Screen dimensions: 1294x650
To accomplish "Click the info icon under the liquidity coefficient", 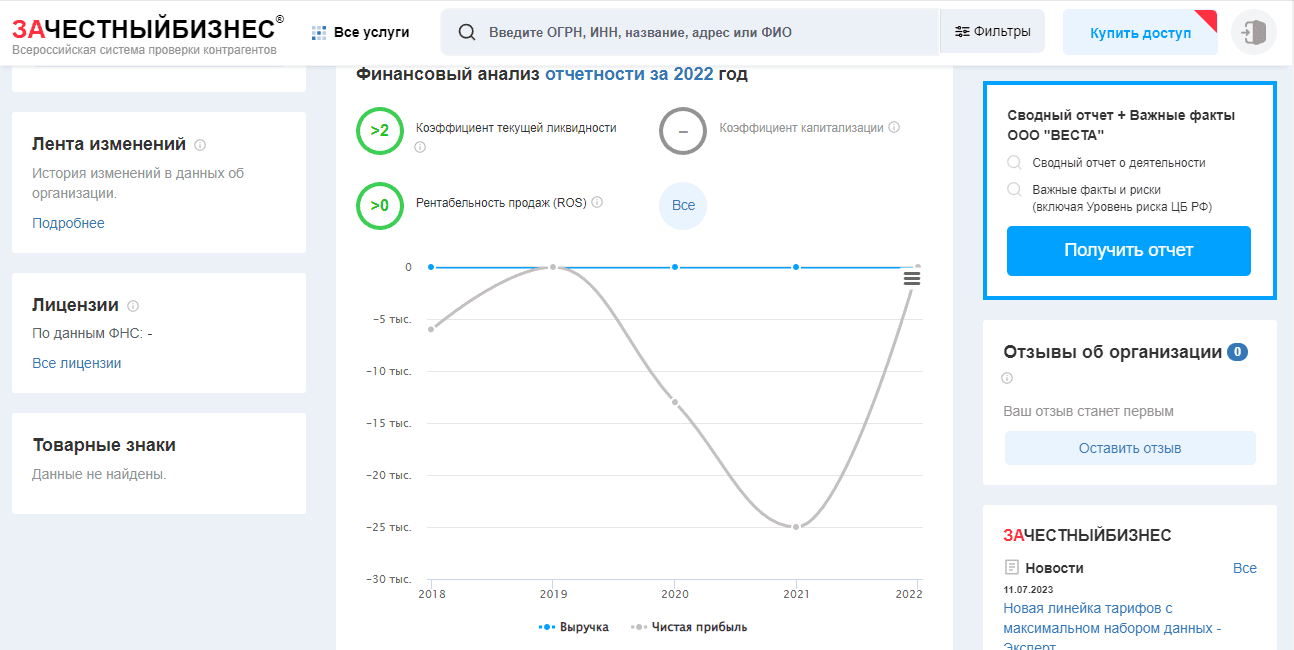I will [x=420, y=146].
